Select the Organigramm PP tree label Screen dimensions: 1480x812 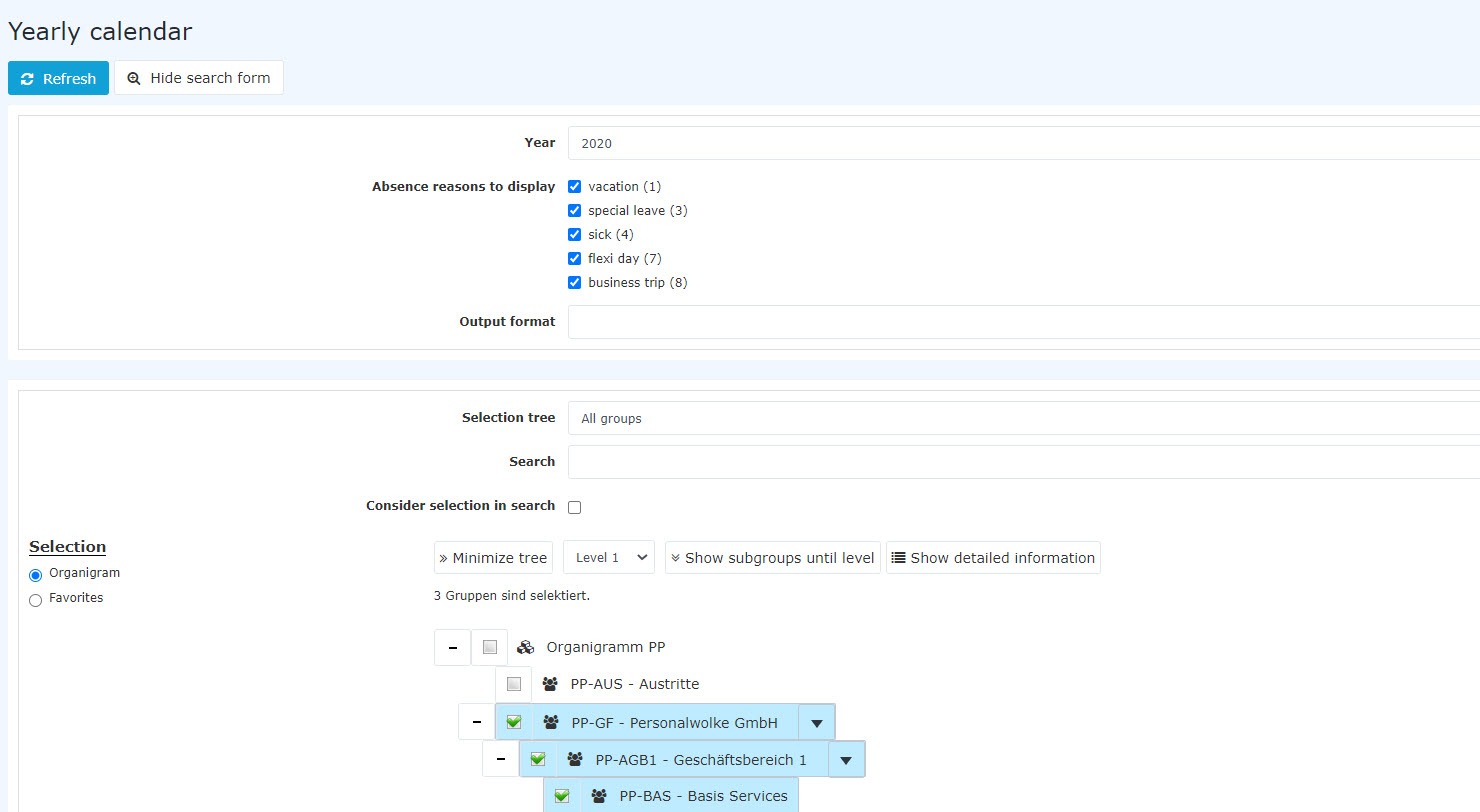pos(605,647)
